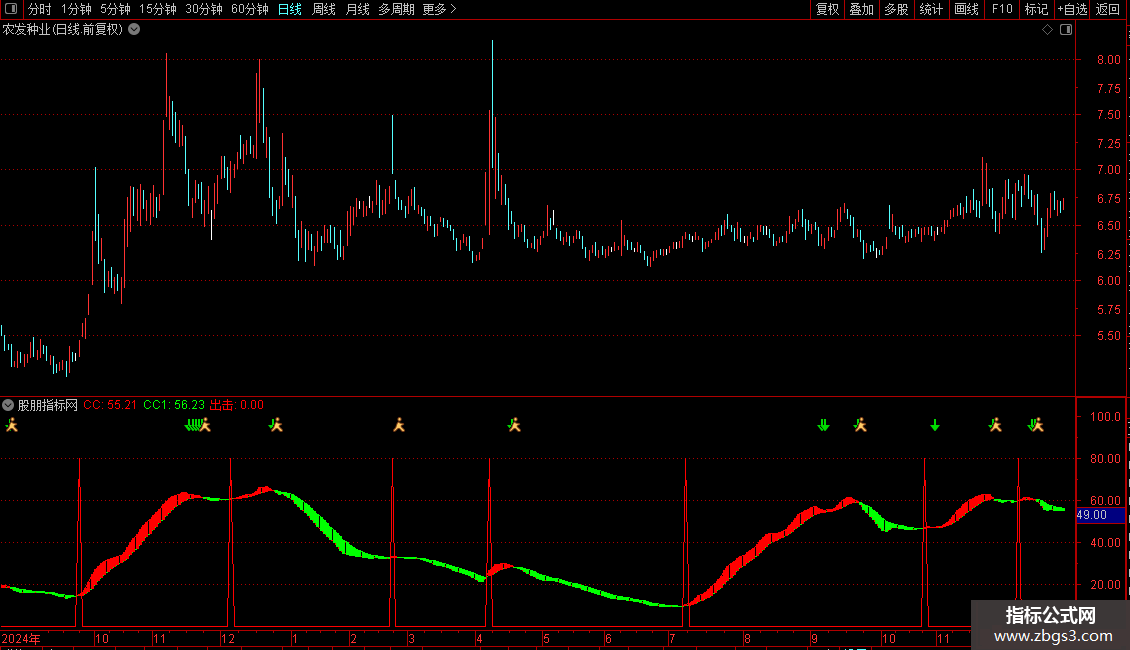Click the 2024年 label on time axis
The height and width of the screenshot is (650, 1130).
pyautogui.click(x=21, y=638)
